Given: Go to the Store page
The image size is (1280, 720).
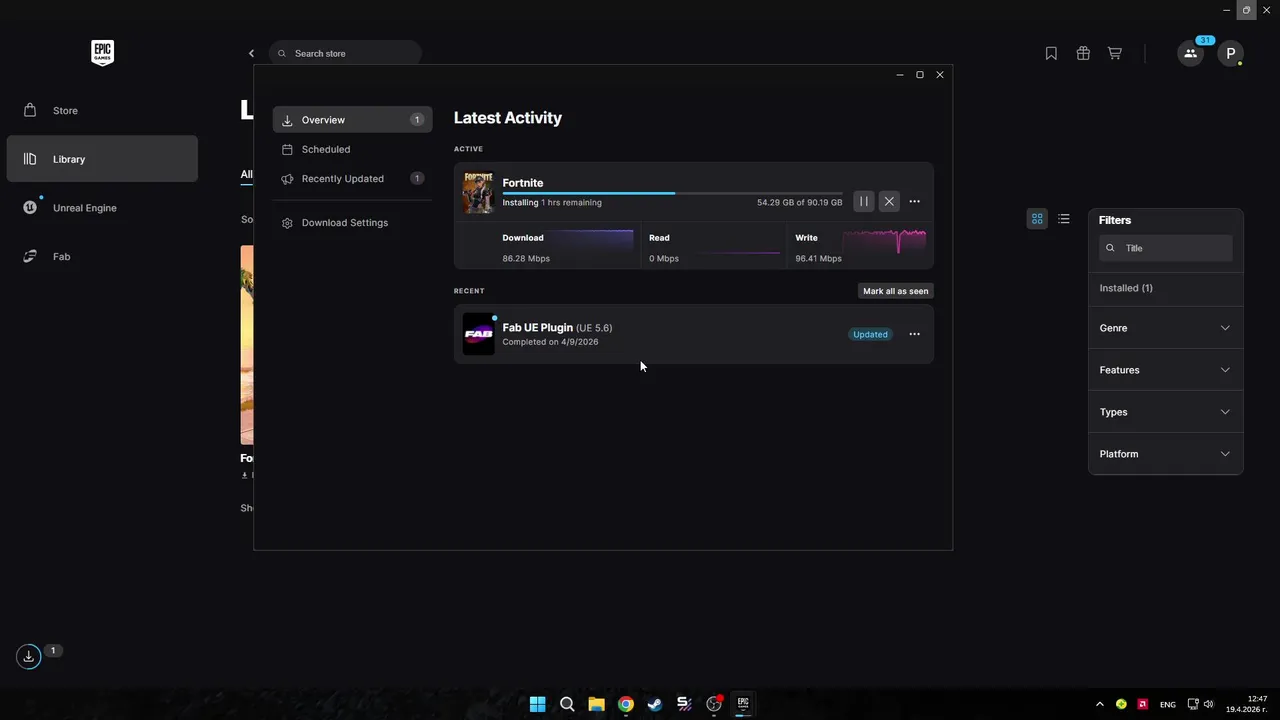Looking at the screenshot, I should (102, 110).
